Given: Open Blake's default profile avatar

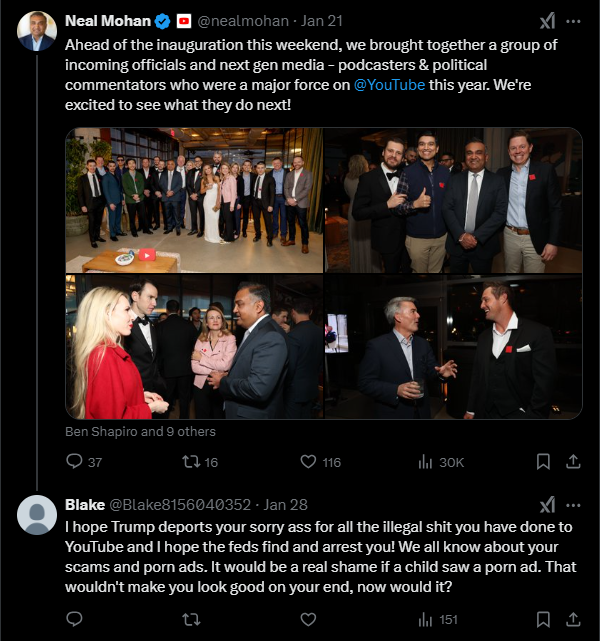Looking at the screenshot, I should [x=37, y=515].
